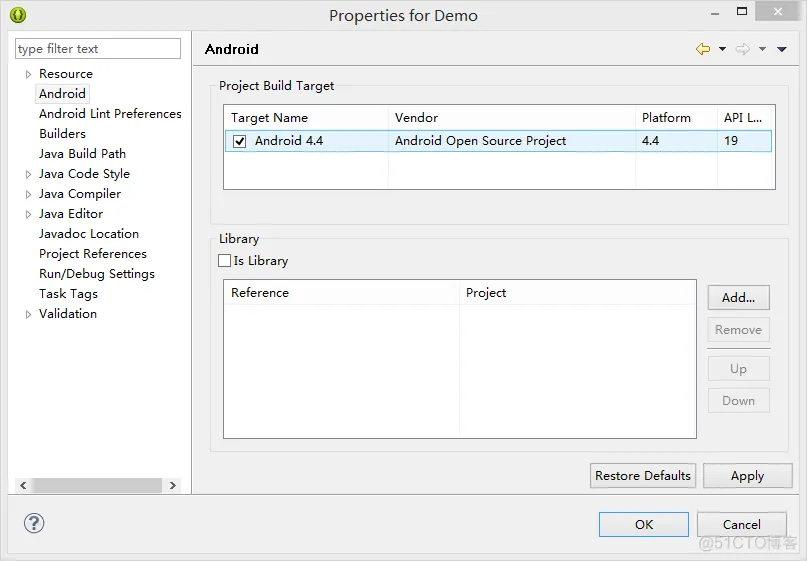Expand the Java Code Style node
807x561 pixels.
28,174
